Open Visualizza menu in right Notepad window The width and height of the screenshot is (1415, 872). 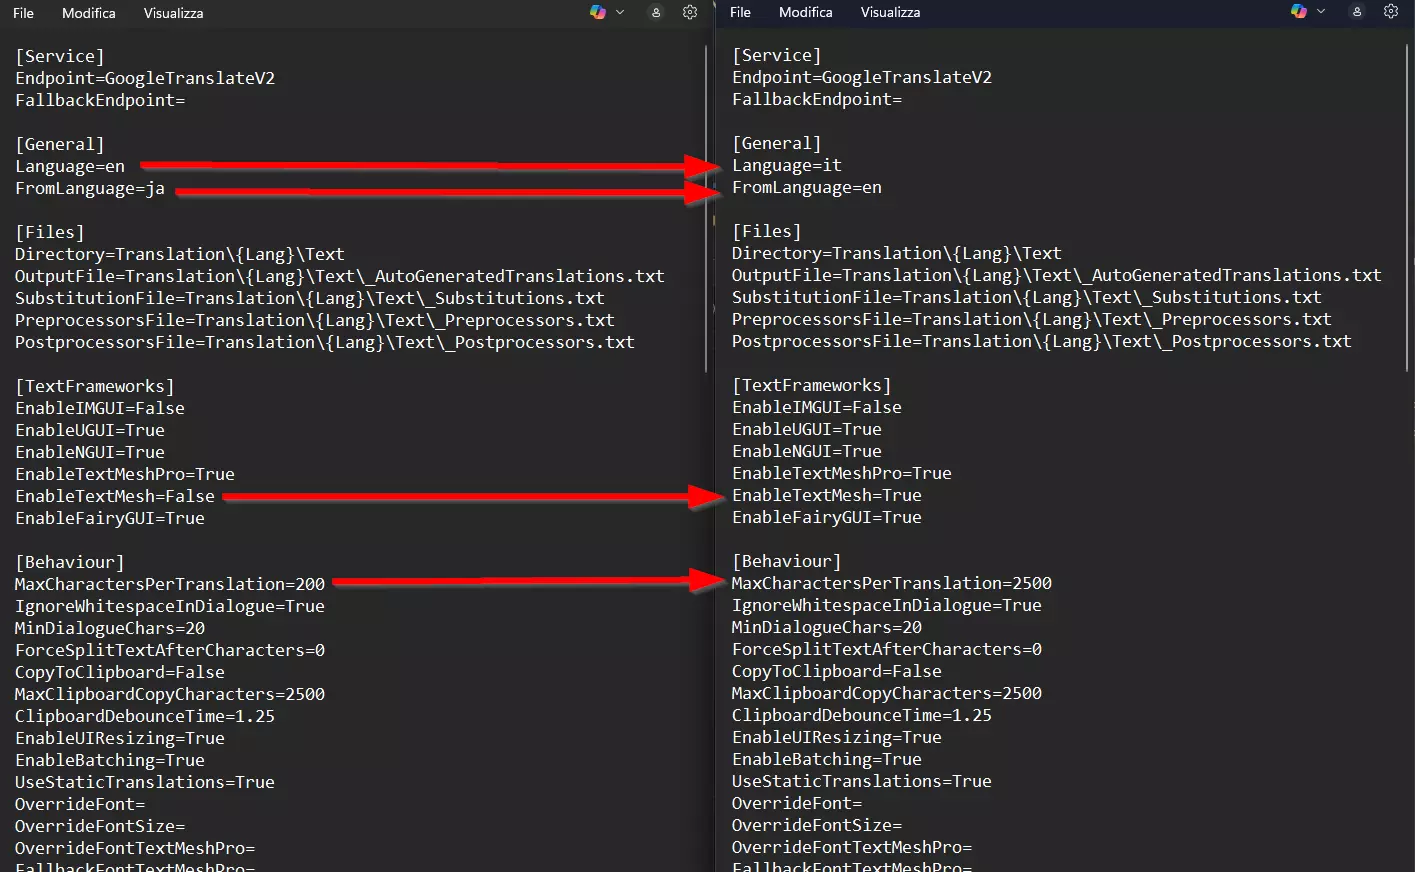point(890,12)
